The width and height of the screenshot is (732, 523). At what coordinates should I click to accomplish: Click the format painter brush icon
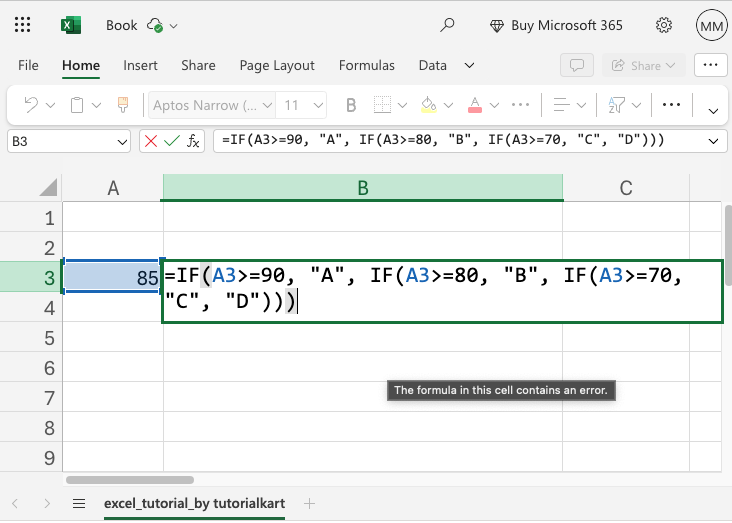click(x=123, y=105)
